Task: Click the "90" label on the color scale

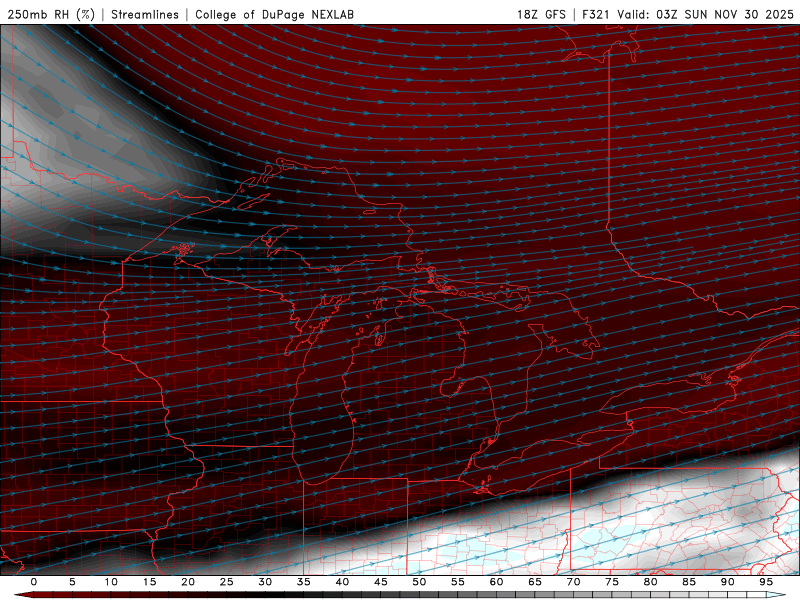Action: click(727, 582)
